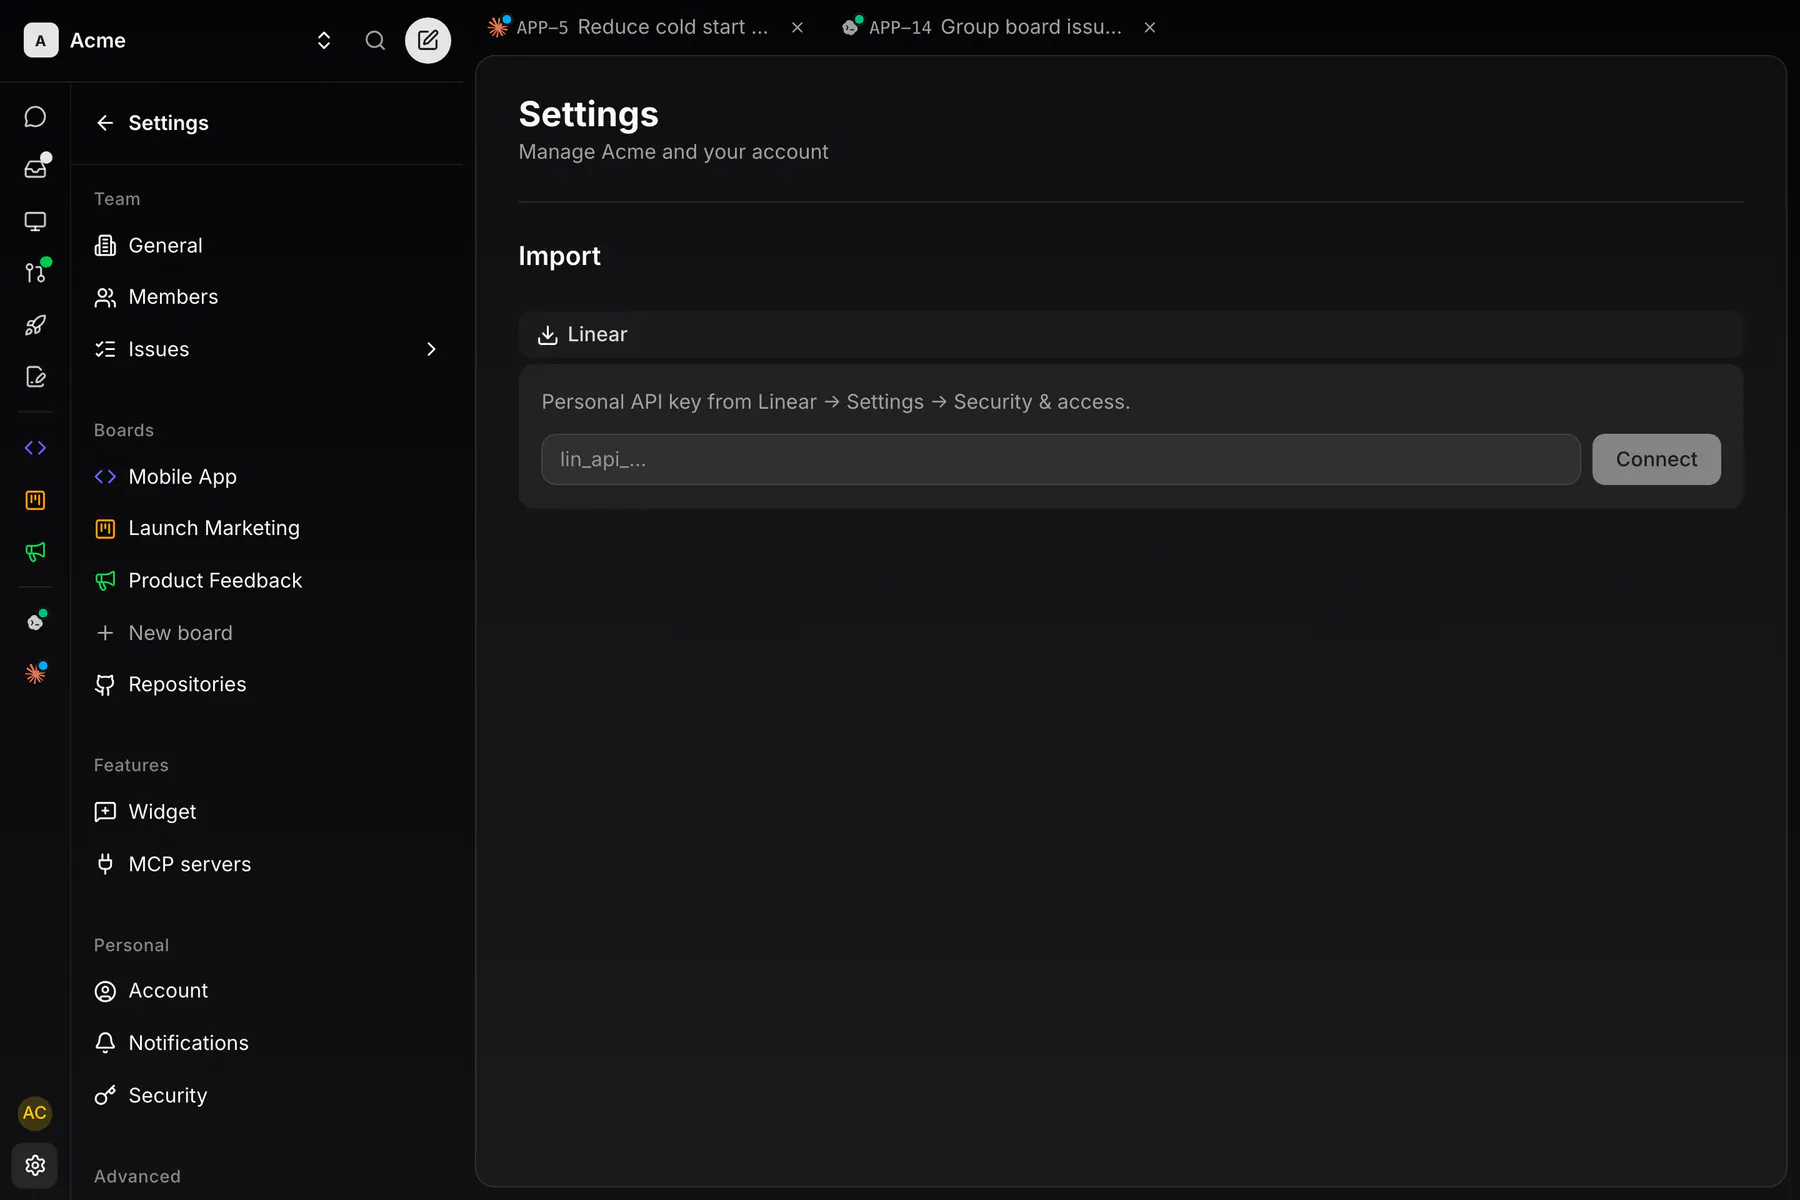Open the settings gear icon at bottom
This screenshot has height=1200, width=1800.
point(35,1165)
